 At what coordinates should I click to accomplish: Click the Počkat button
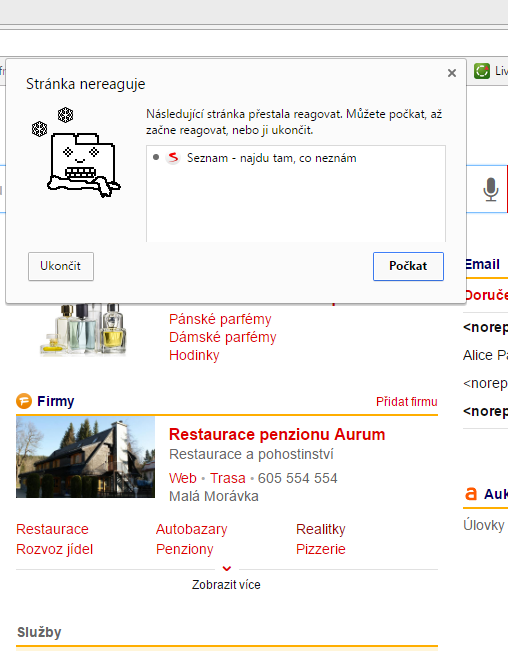(x=408, y=266)
